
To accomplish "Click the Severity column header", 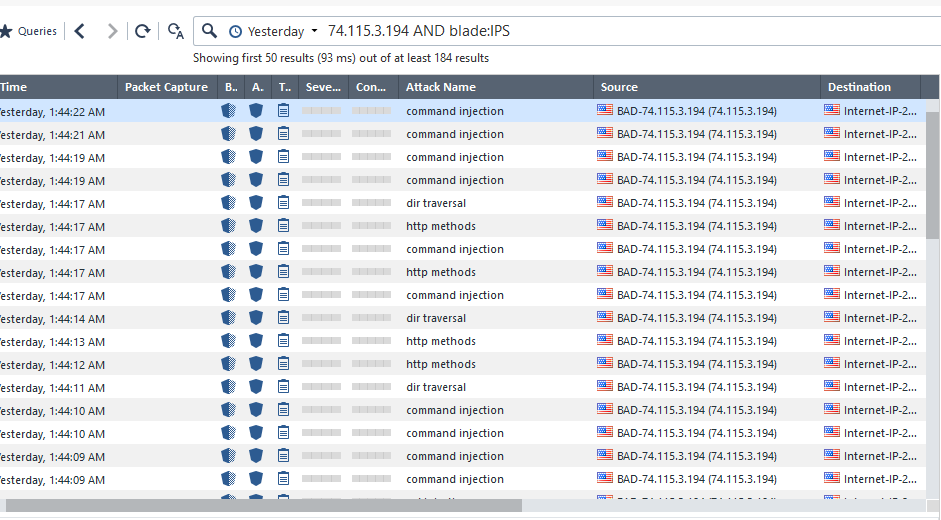I will coord(323,87).
